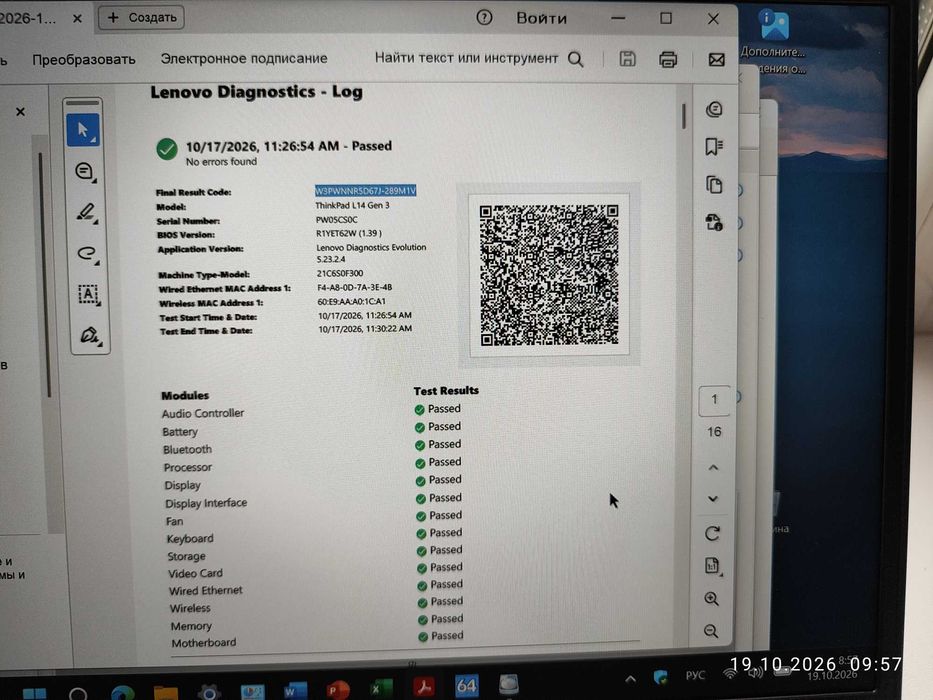This screenshot has width=933, height=700.
Task: Open the page thumbnails copy icon
Action: tap(714, 185)
